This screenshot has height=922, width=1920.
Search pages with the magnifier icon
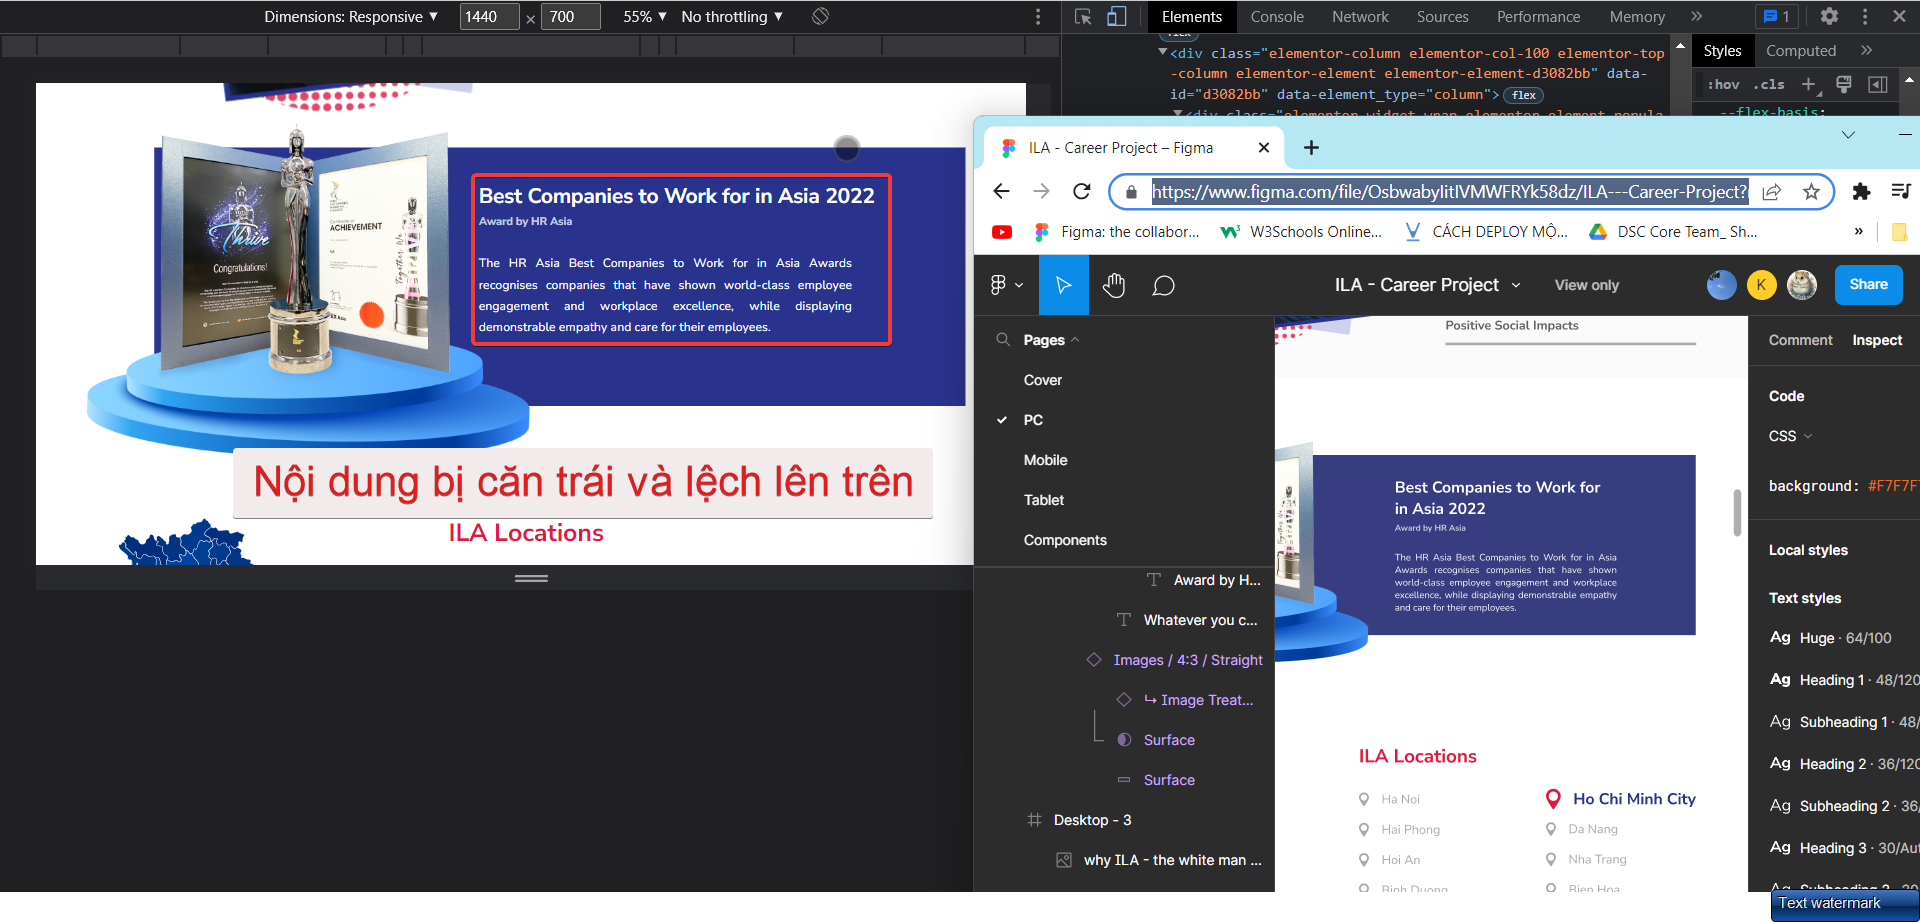click(x=1003, y=340)
